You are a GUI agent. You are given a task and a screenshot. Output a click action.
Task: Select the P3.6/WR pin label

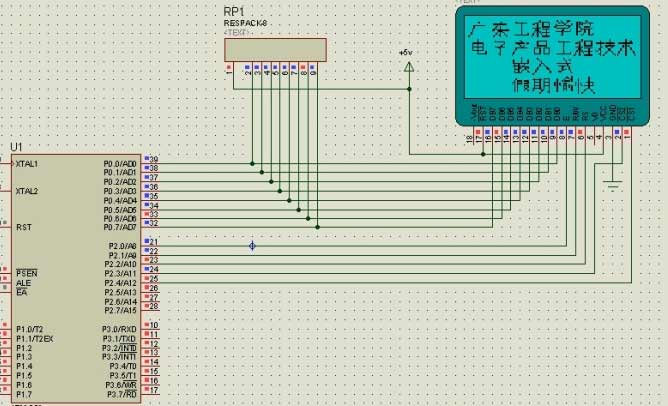click(x=121, y=385)
